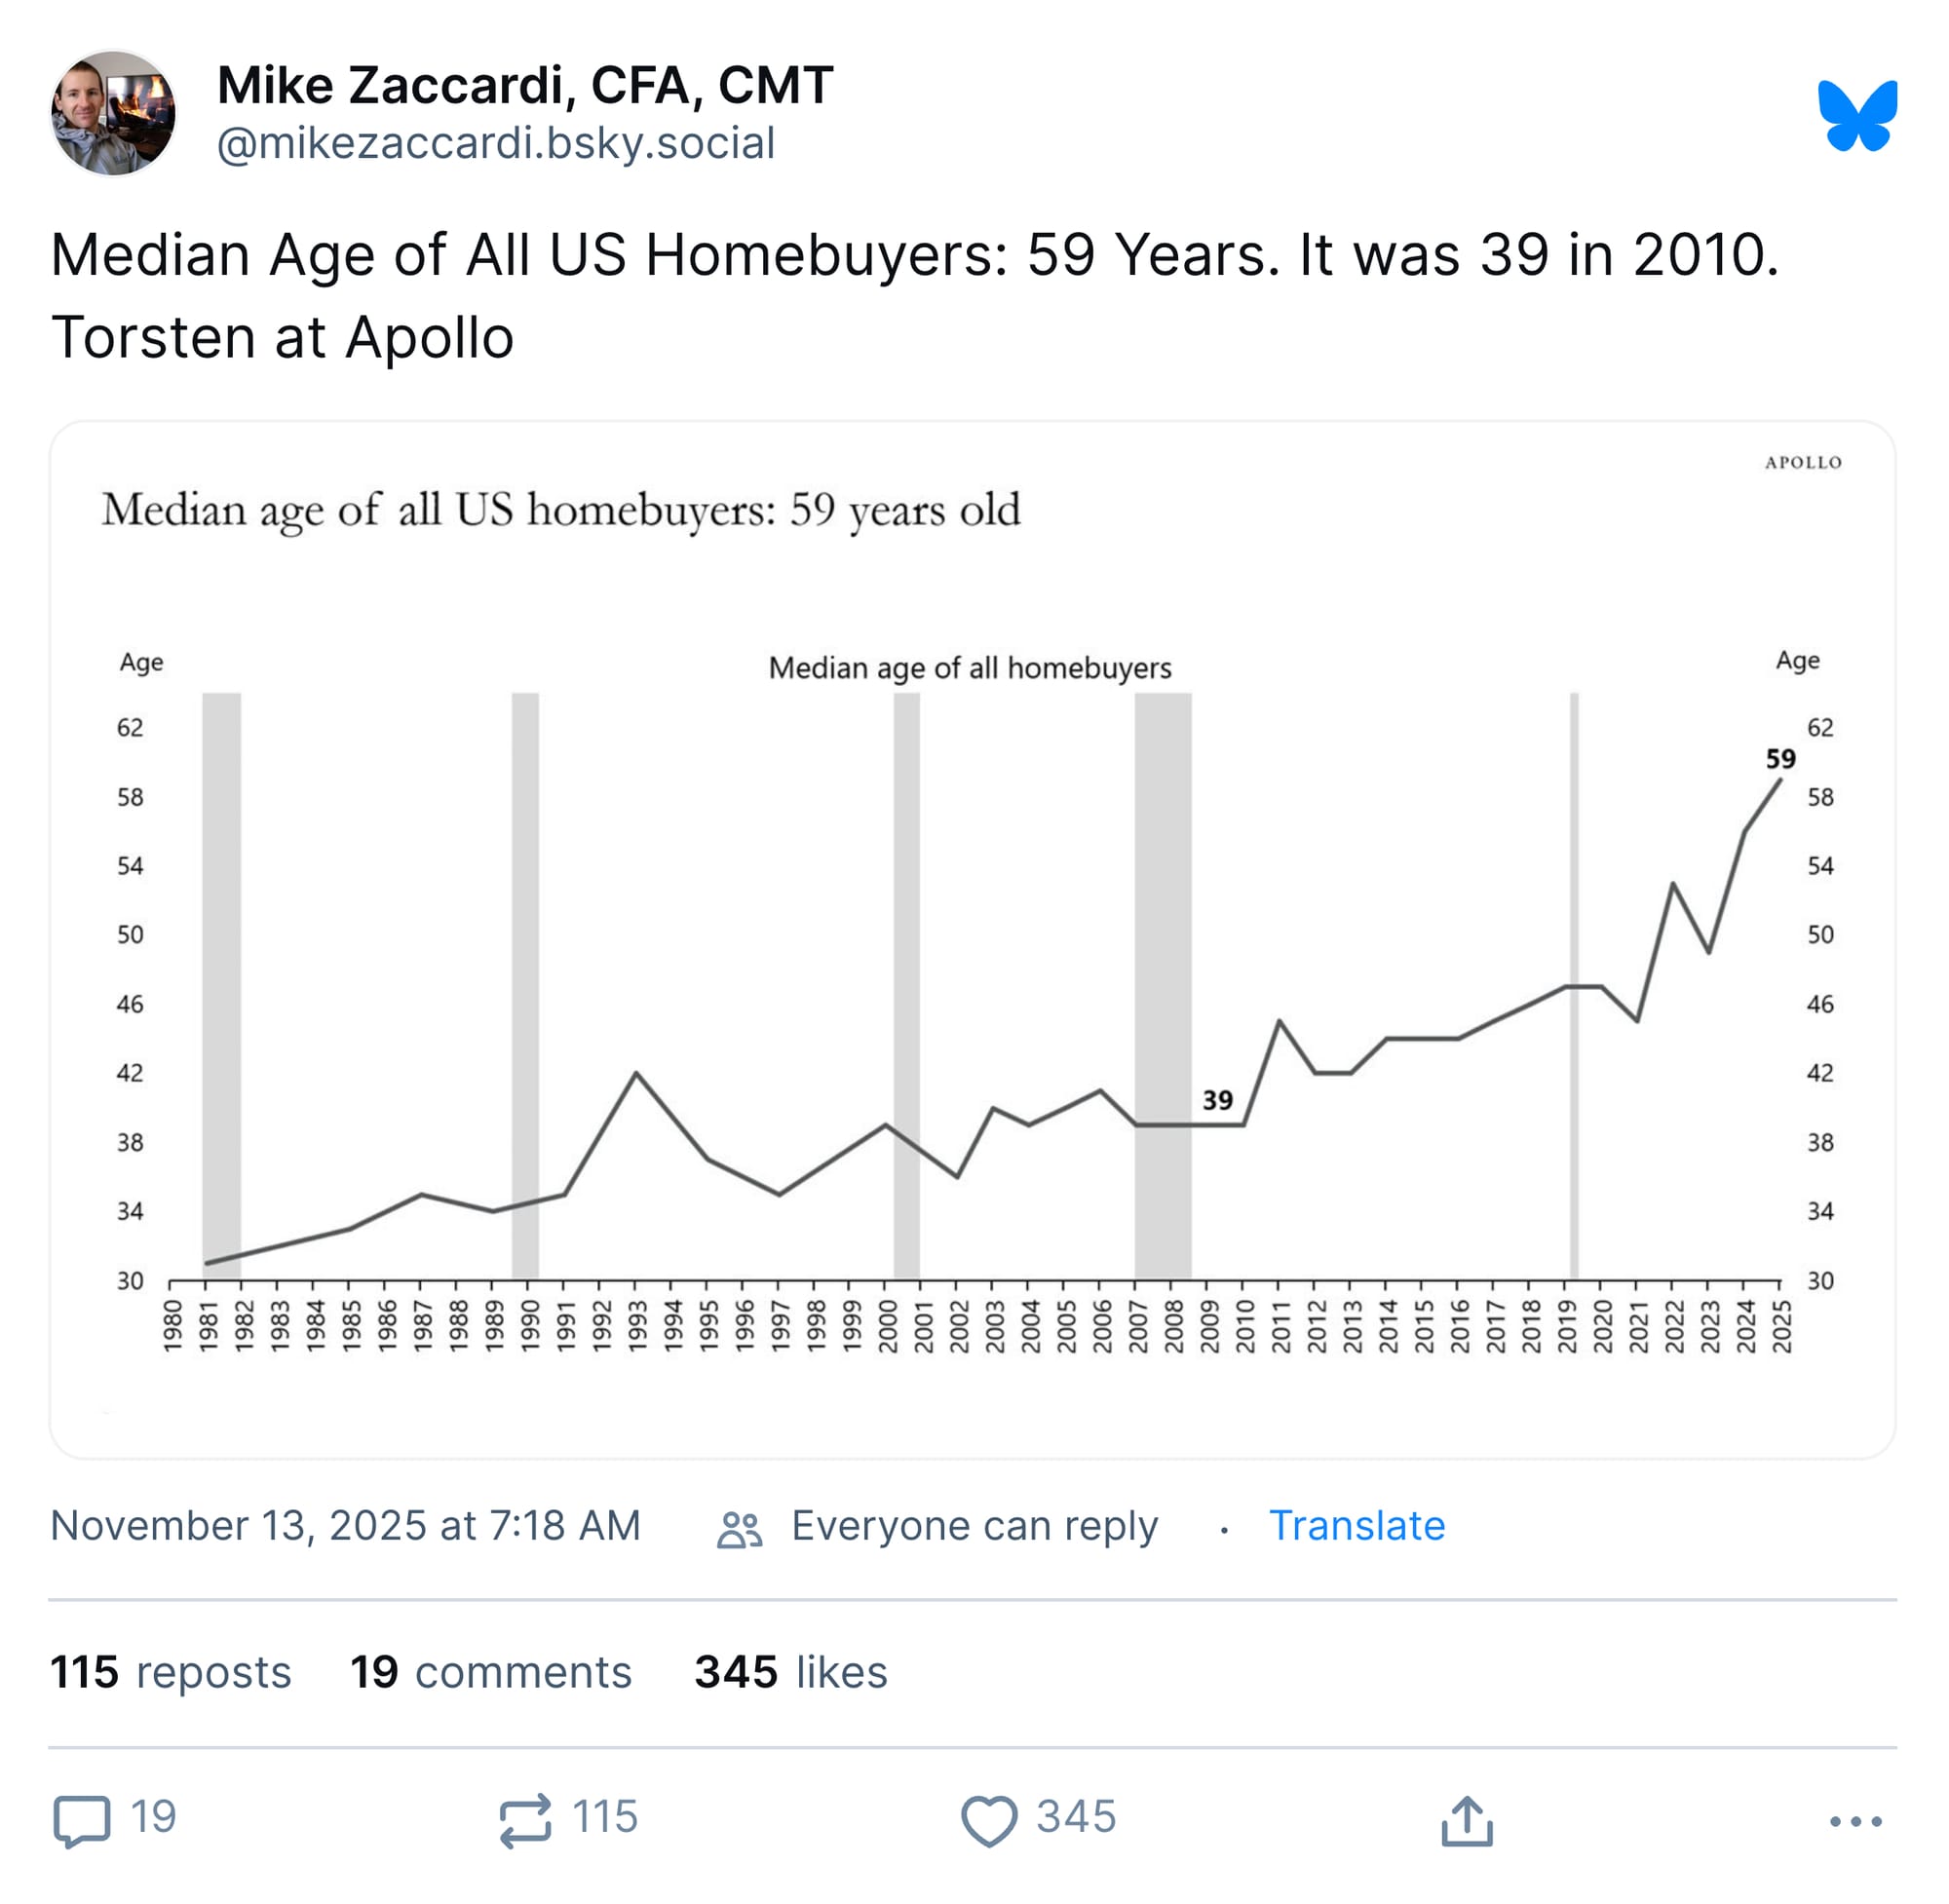This screenshot has height=1904, width=1949.
Task: Click the share upload icon
Action: [x=1466, y=1819]
